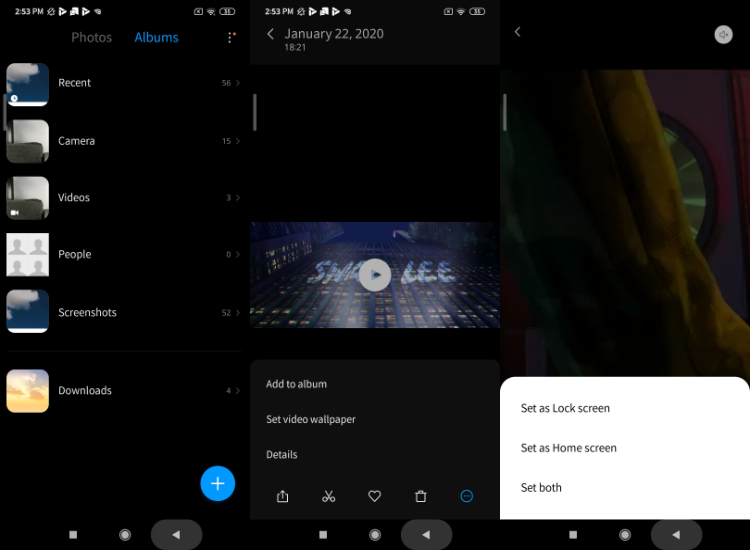750x550 pixels.
Task: Open the Videos album thumbnail
Action: click(x=28, y=198)
